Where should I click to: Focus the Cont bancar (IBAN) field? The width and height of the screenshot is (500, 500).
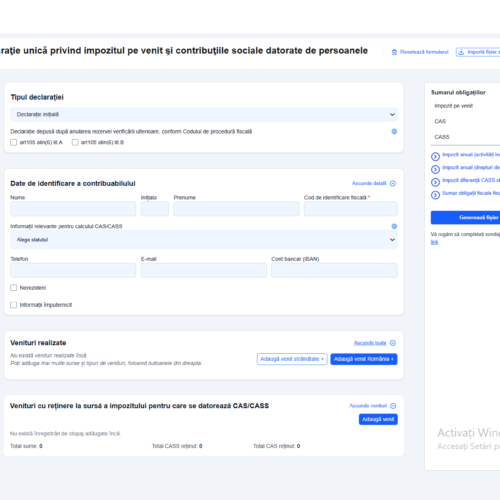pos(334,270)
